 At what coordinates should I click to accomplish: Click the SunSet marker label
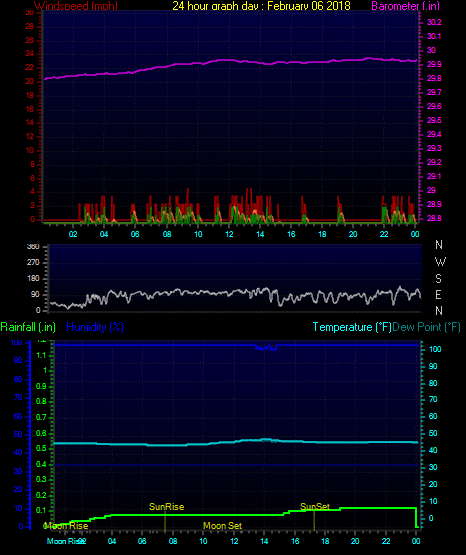pos(315,507)
